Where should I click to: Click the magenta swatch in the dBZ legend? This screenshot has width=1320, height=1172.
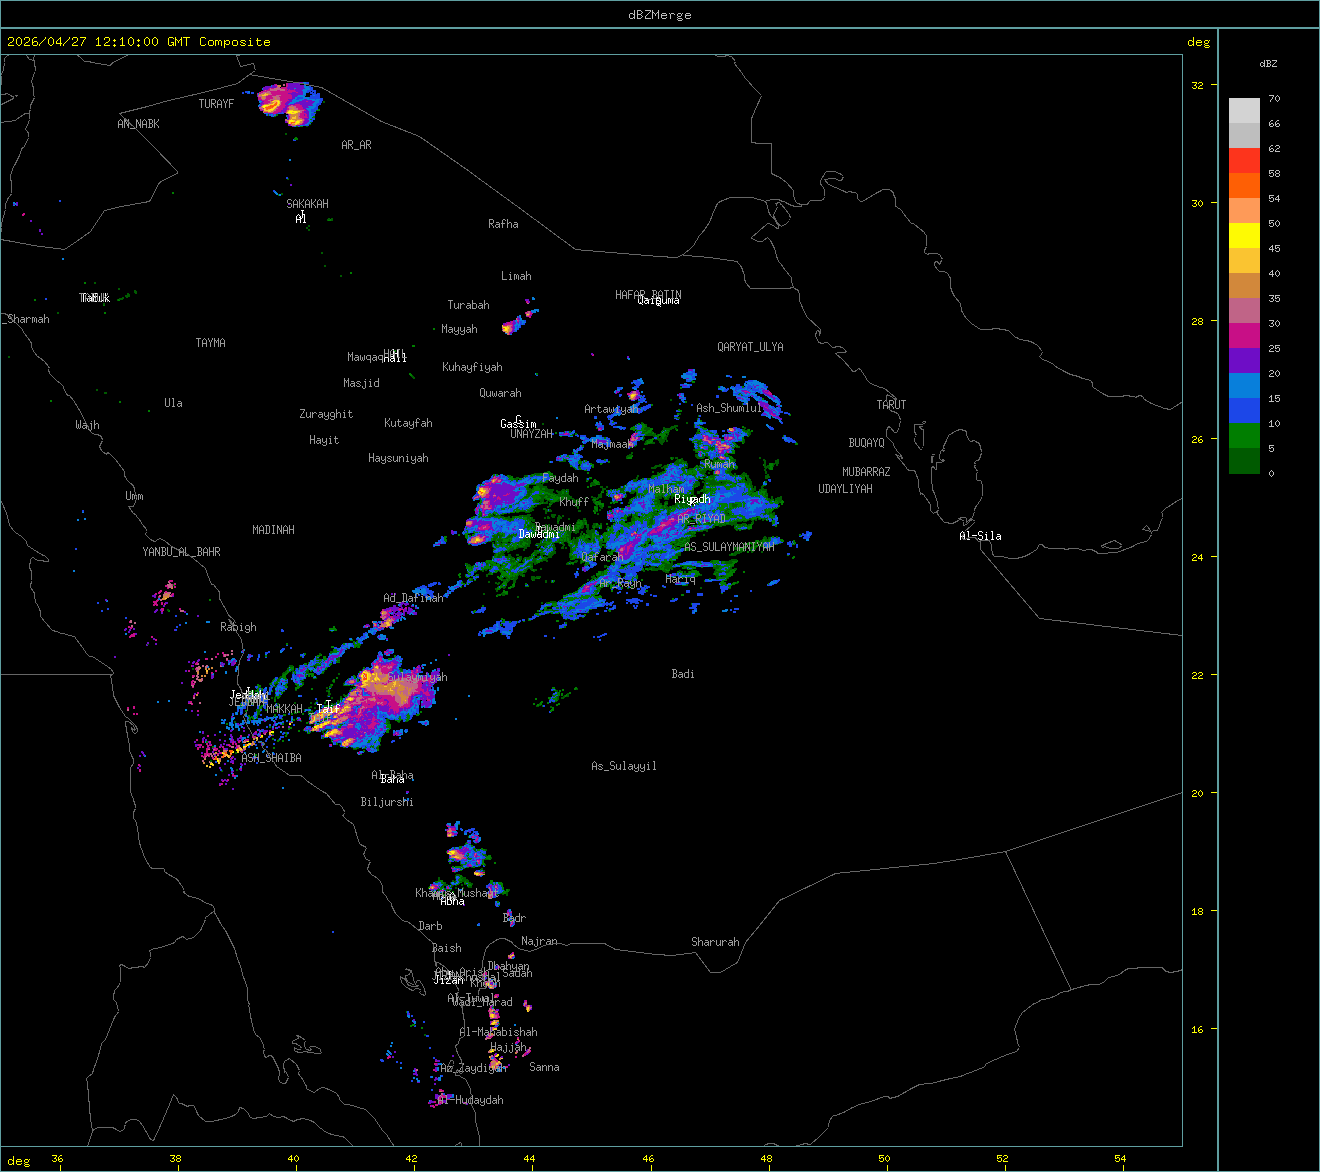1244,335
